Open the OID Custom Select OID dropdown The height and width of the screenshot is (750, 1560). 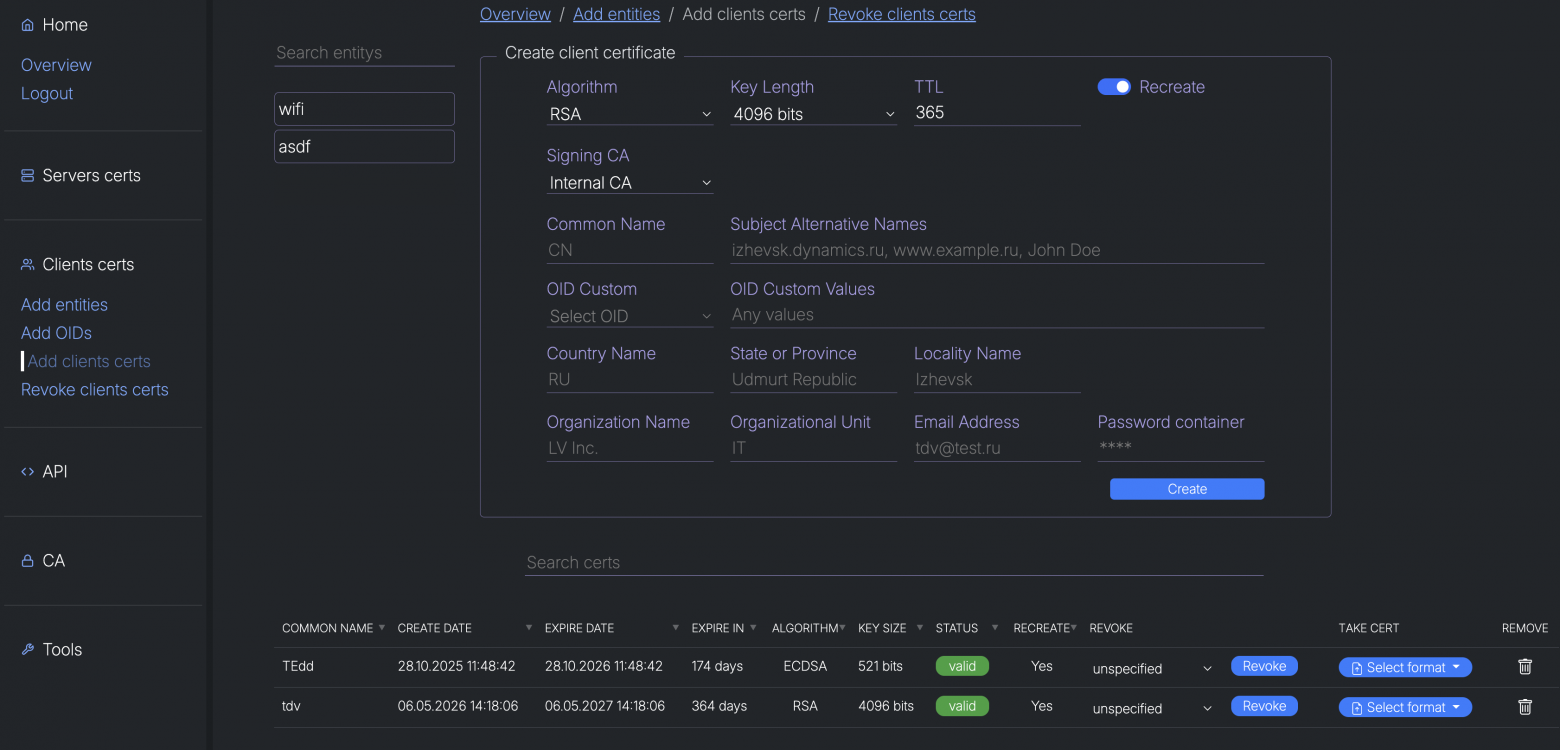pos(630,316)
